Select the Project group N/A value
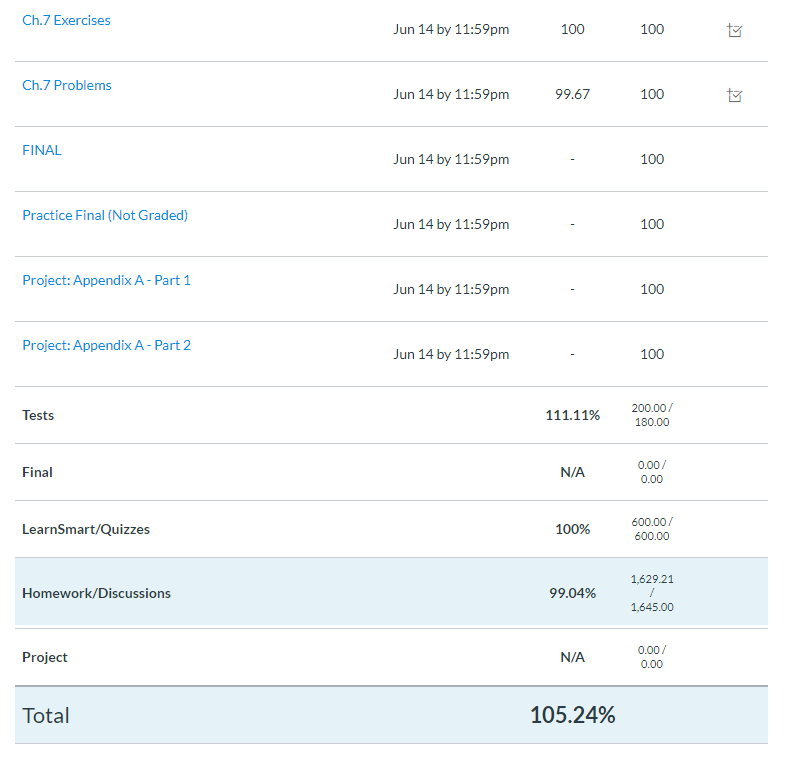Viewport: 785px width, 765px height. point(572,657)
